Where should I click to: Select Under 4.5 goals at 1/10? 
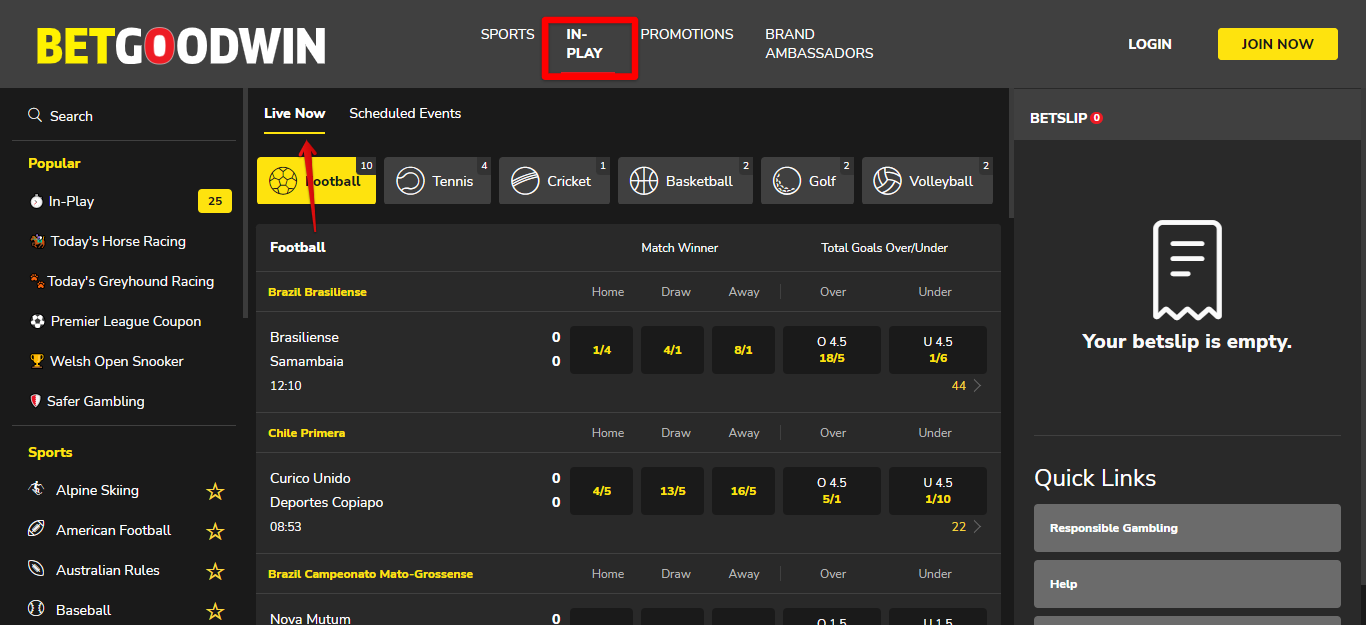click(x=938, y=491)
